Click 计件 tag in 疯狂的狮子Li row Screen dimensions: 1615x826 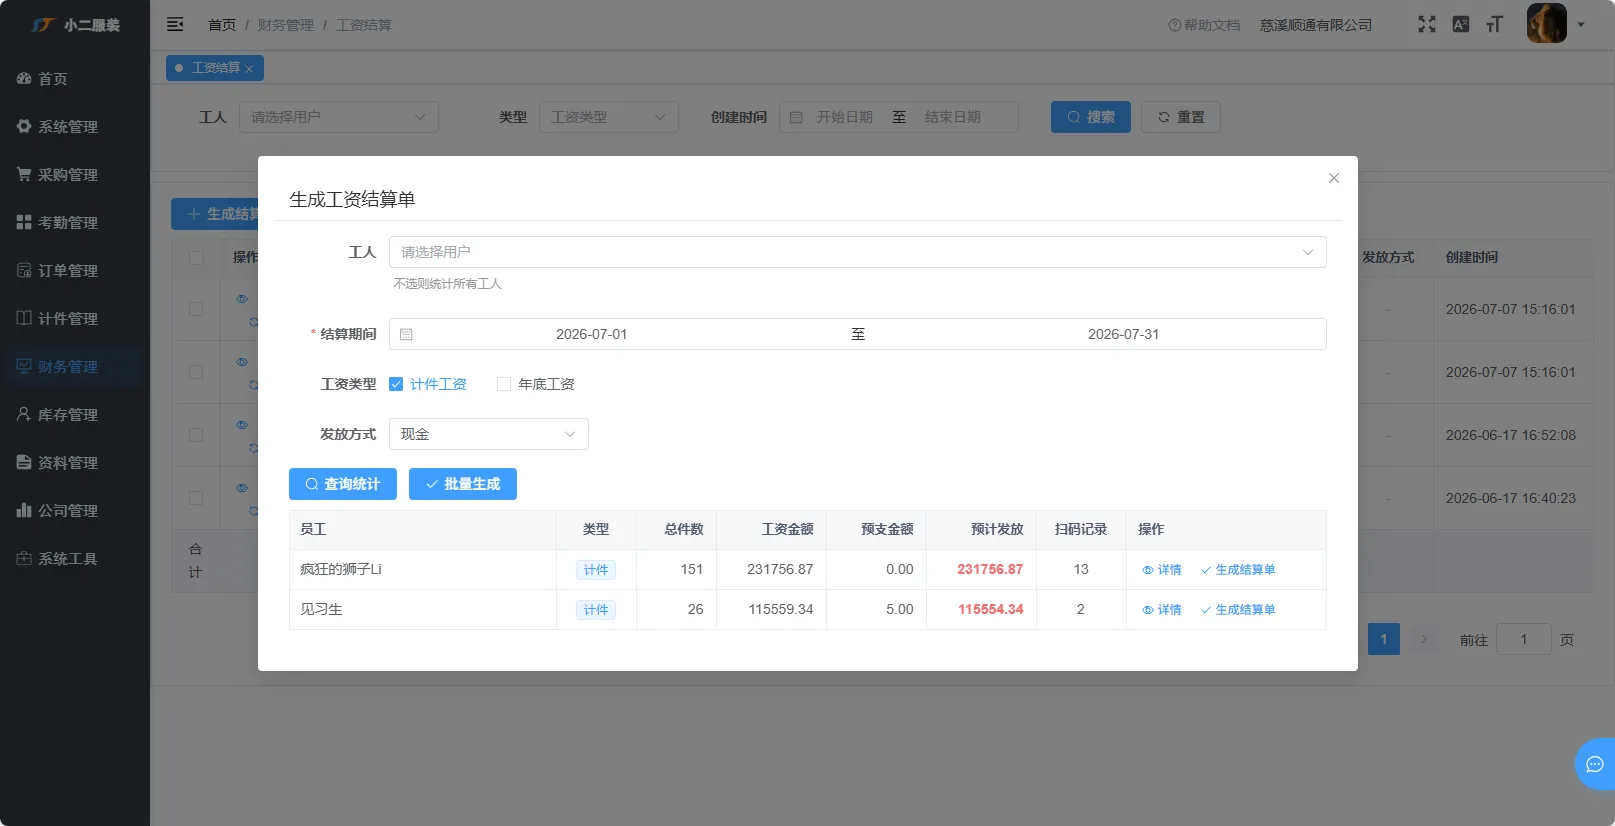click(596, 570)
